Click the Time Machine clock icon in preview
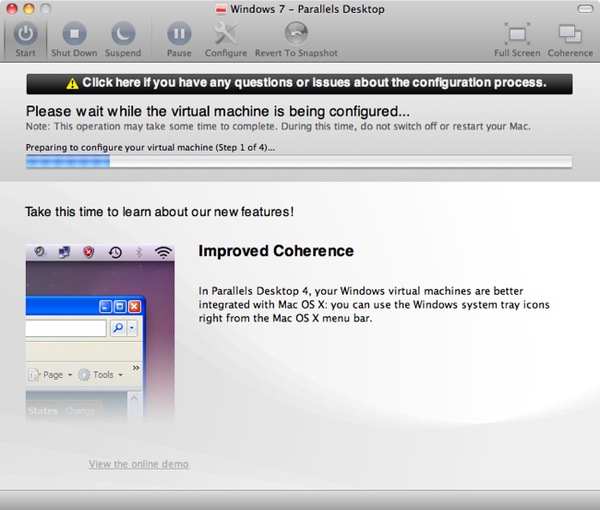 [x=115, y=253]
